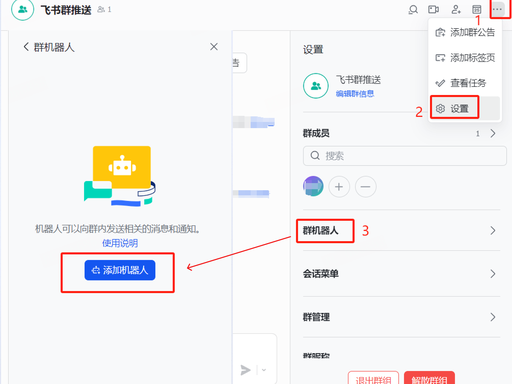Close the 群机器人 panel
The width and height of the screenshot is (512, 384).
(214, 47)
